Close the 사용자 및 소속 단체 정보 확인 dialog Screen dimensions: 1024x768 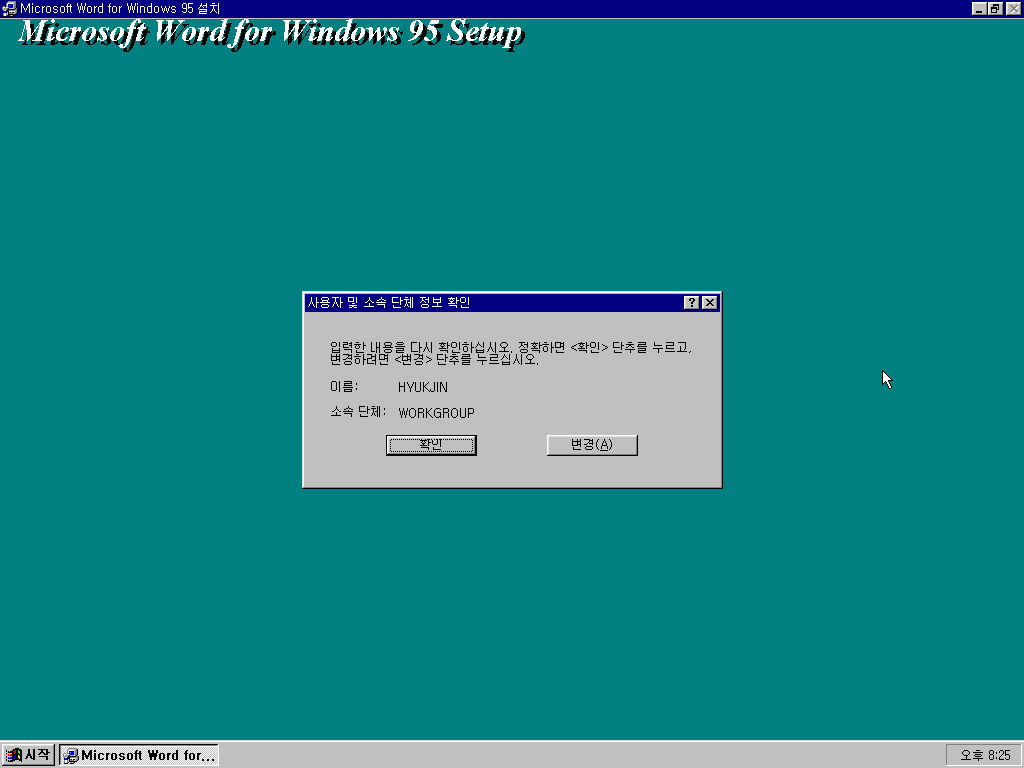pos(710,302)
